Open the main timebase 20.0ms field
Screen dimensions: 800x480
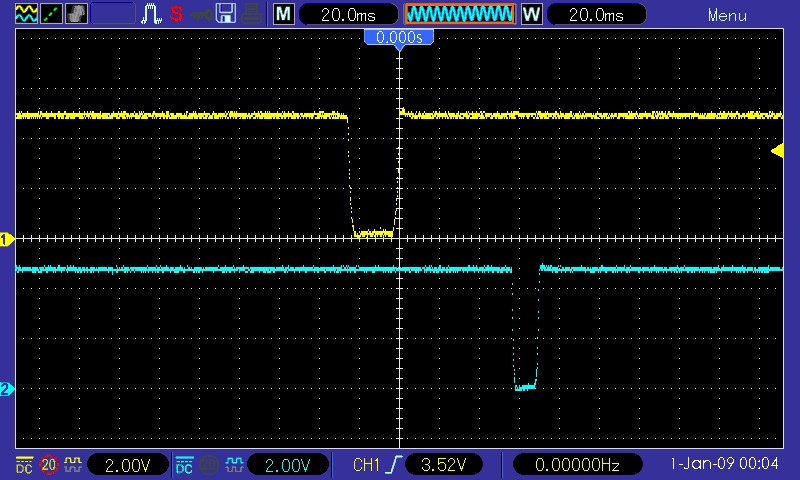(x=347, y=14)
